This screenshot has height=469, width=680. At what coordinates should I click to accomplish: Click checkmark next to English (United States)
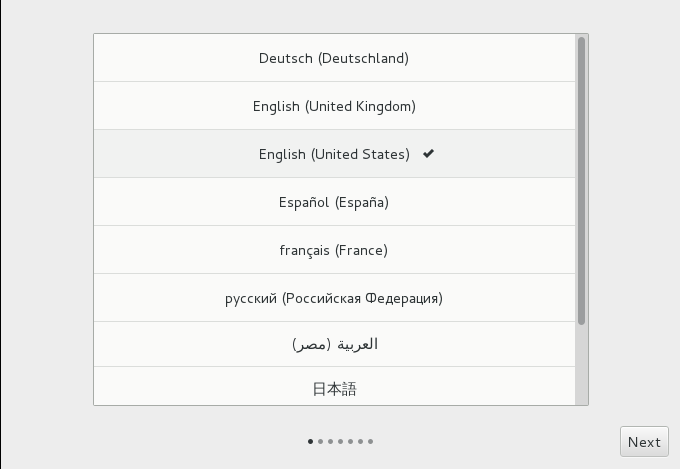(428, 154)
